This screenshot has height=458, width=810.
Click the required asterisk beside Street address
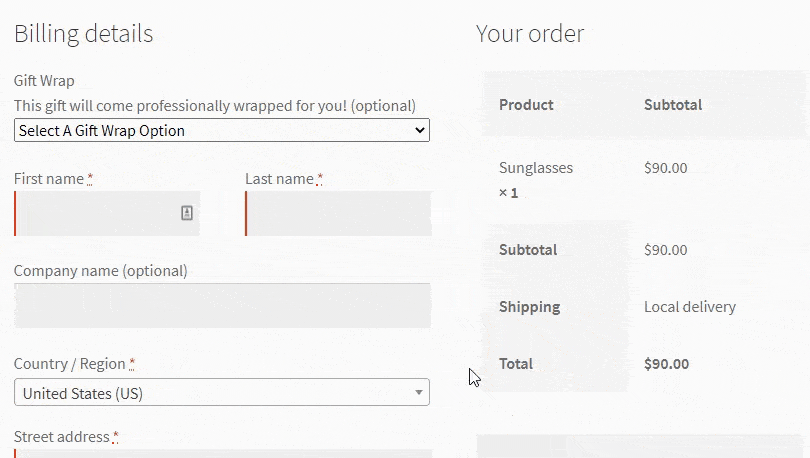115,437
